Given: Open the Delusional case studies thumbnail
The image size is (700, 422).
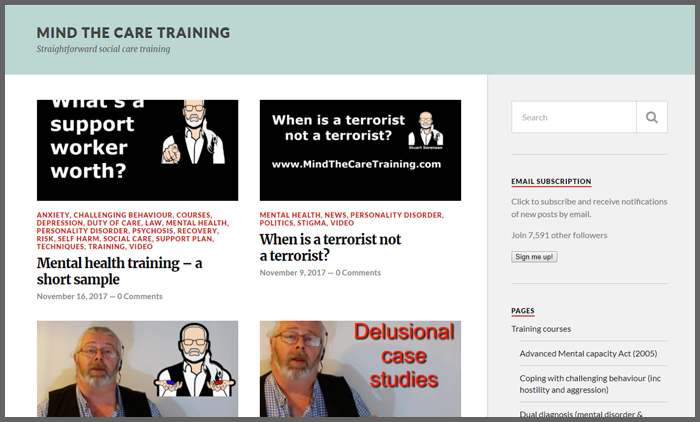Looking at the screenshot, I should 360,369.
